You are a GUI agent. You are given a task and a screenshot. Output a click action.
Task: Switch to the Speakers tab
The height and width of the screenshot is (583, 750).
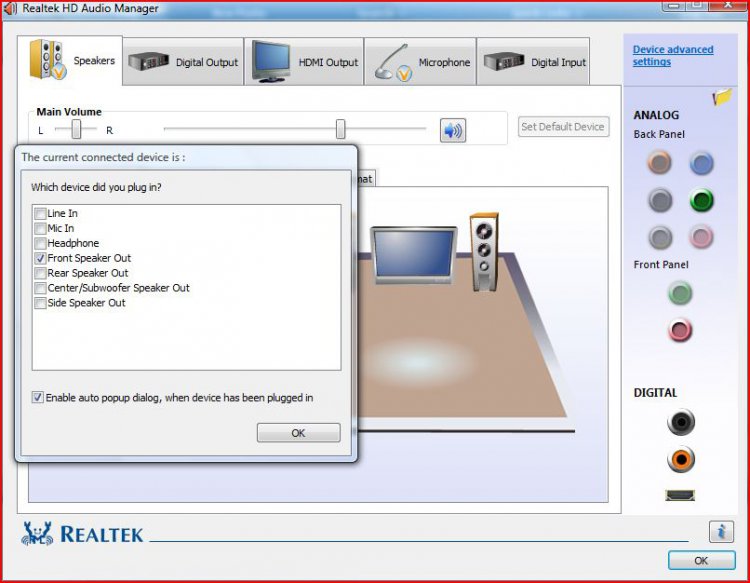click(70, 60)
